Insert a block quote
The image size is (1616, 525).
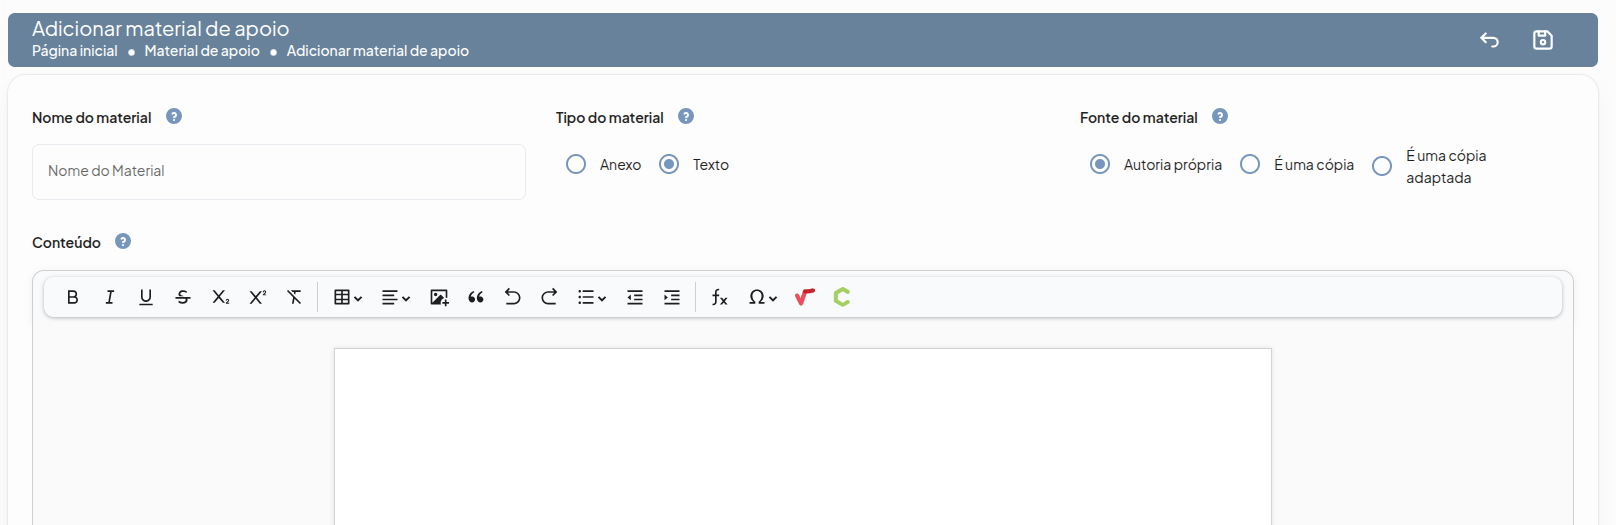(x=476, y=297)
